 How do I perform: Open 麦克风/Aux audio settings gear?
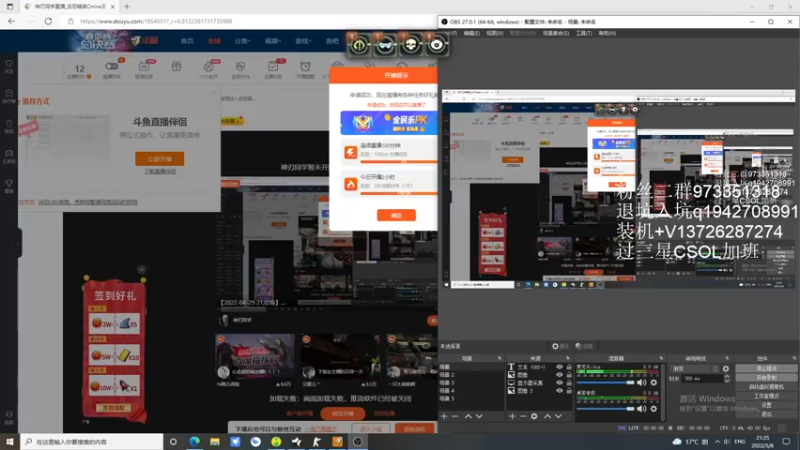(x=654, y=382)
